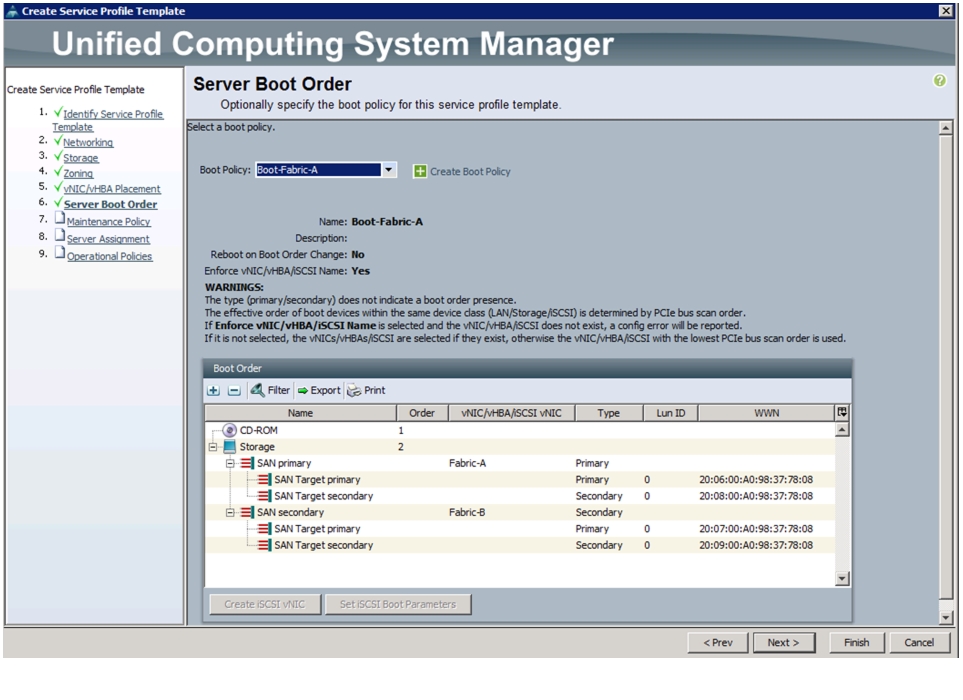
Task: Click the Prev button
Action: pyautogui.click(x=718, y=642)
